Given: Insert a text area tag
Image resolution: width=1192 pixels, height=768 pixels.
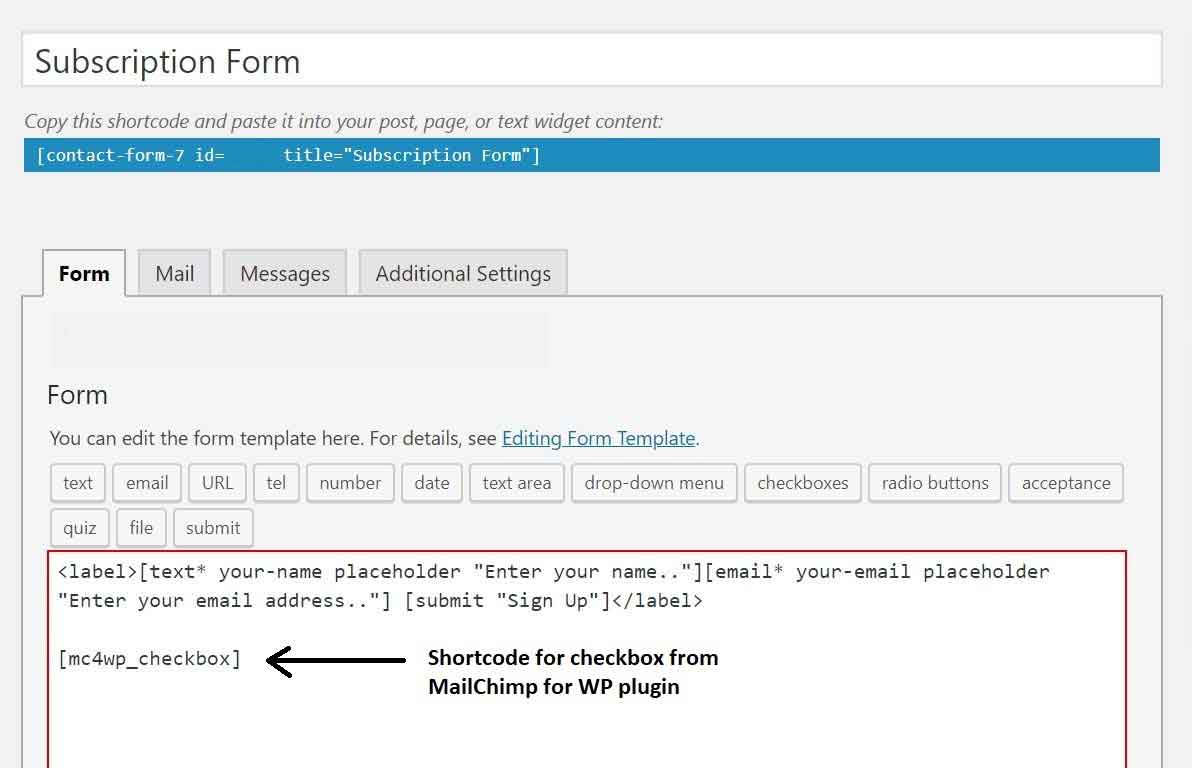Looking at the screenshot, I should (x=517, y=483).
